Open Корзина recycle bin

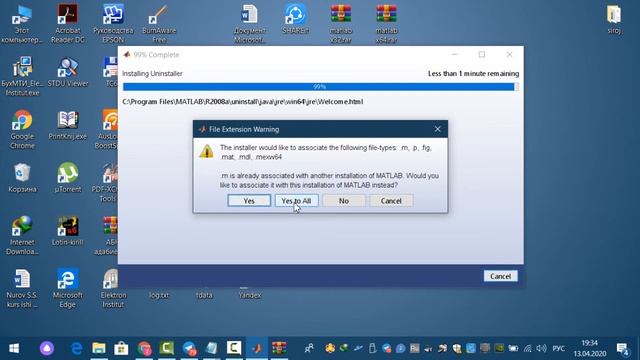click(x=22, y=178)
